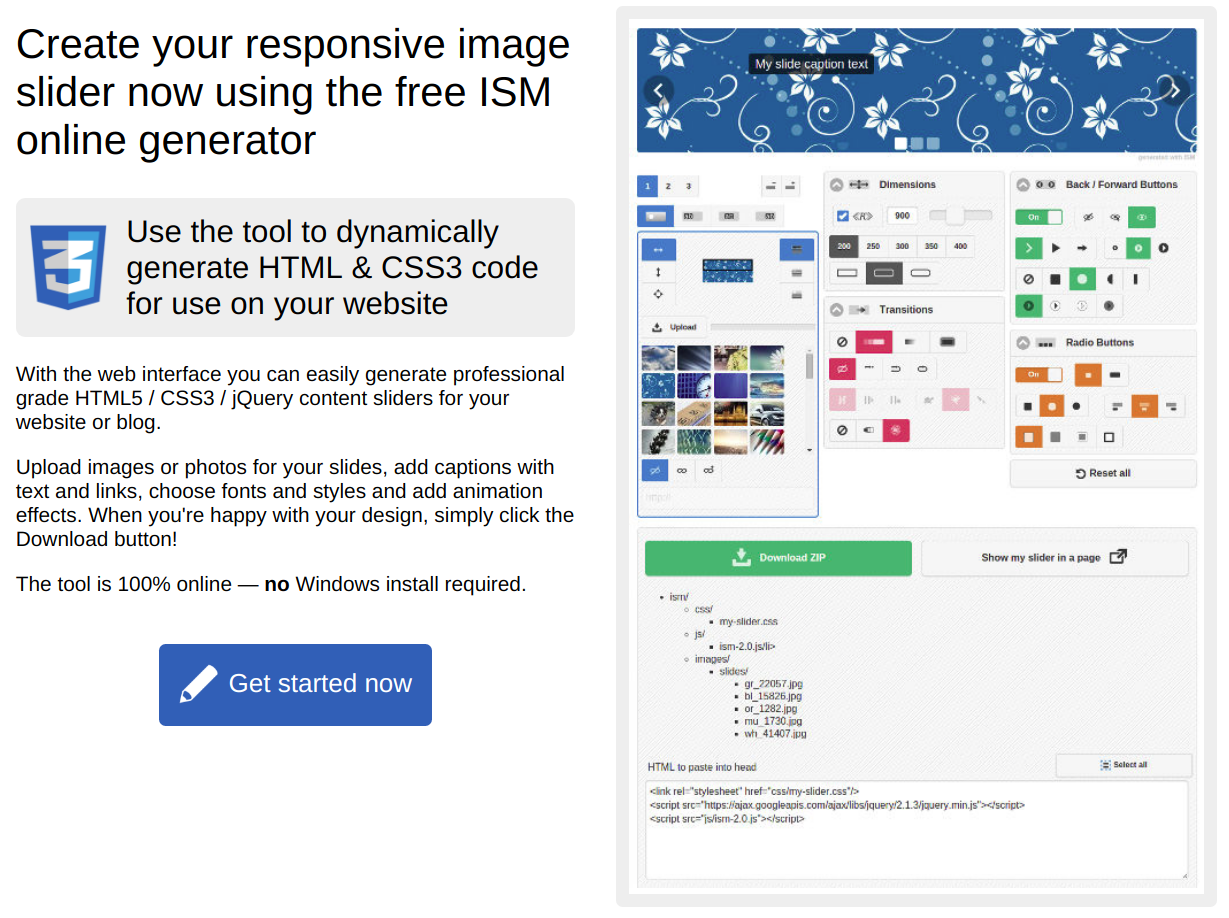This screenshot has width=1229, height=918.
Task: Choose the blue no-link broken chain icon
Action: 654,469
